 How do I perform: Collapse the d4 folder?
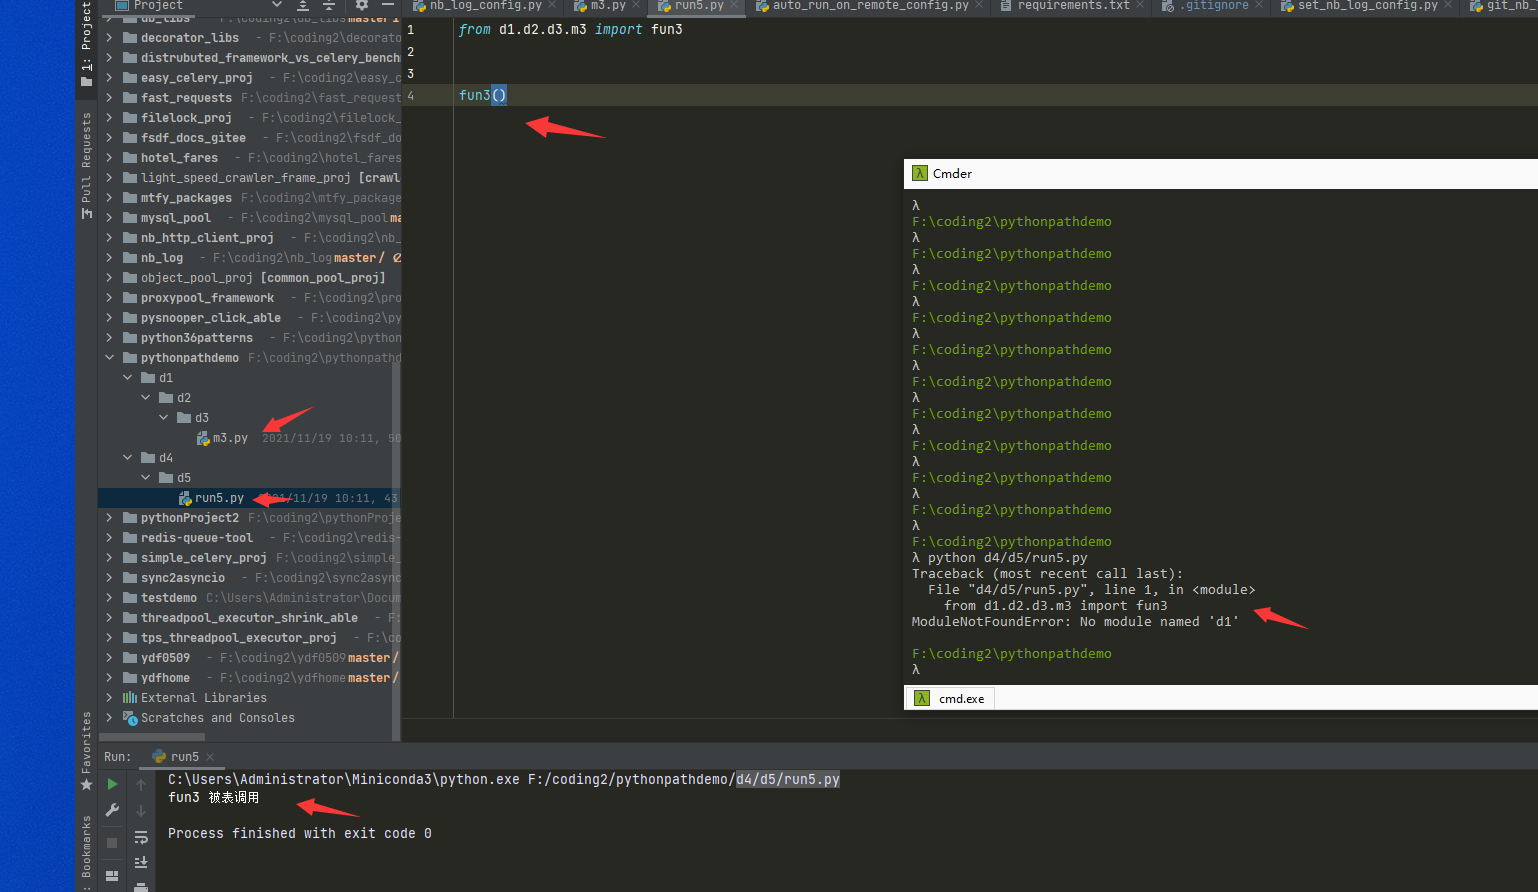pyautogui.click(x=127, y=458)
